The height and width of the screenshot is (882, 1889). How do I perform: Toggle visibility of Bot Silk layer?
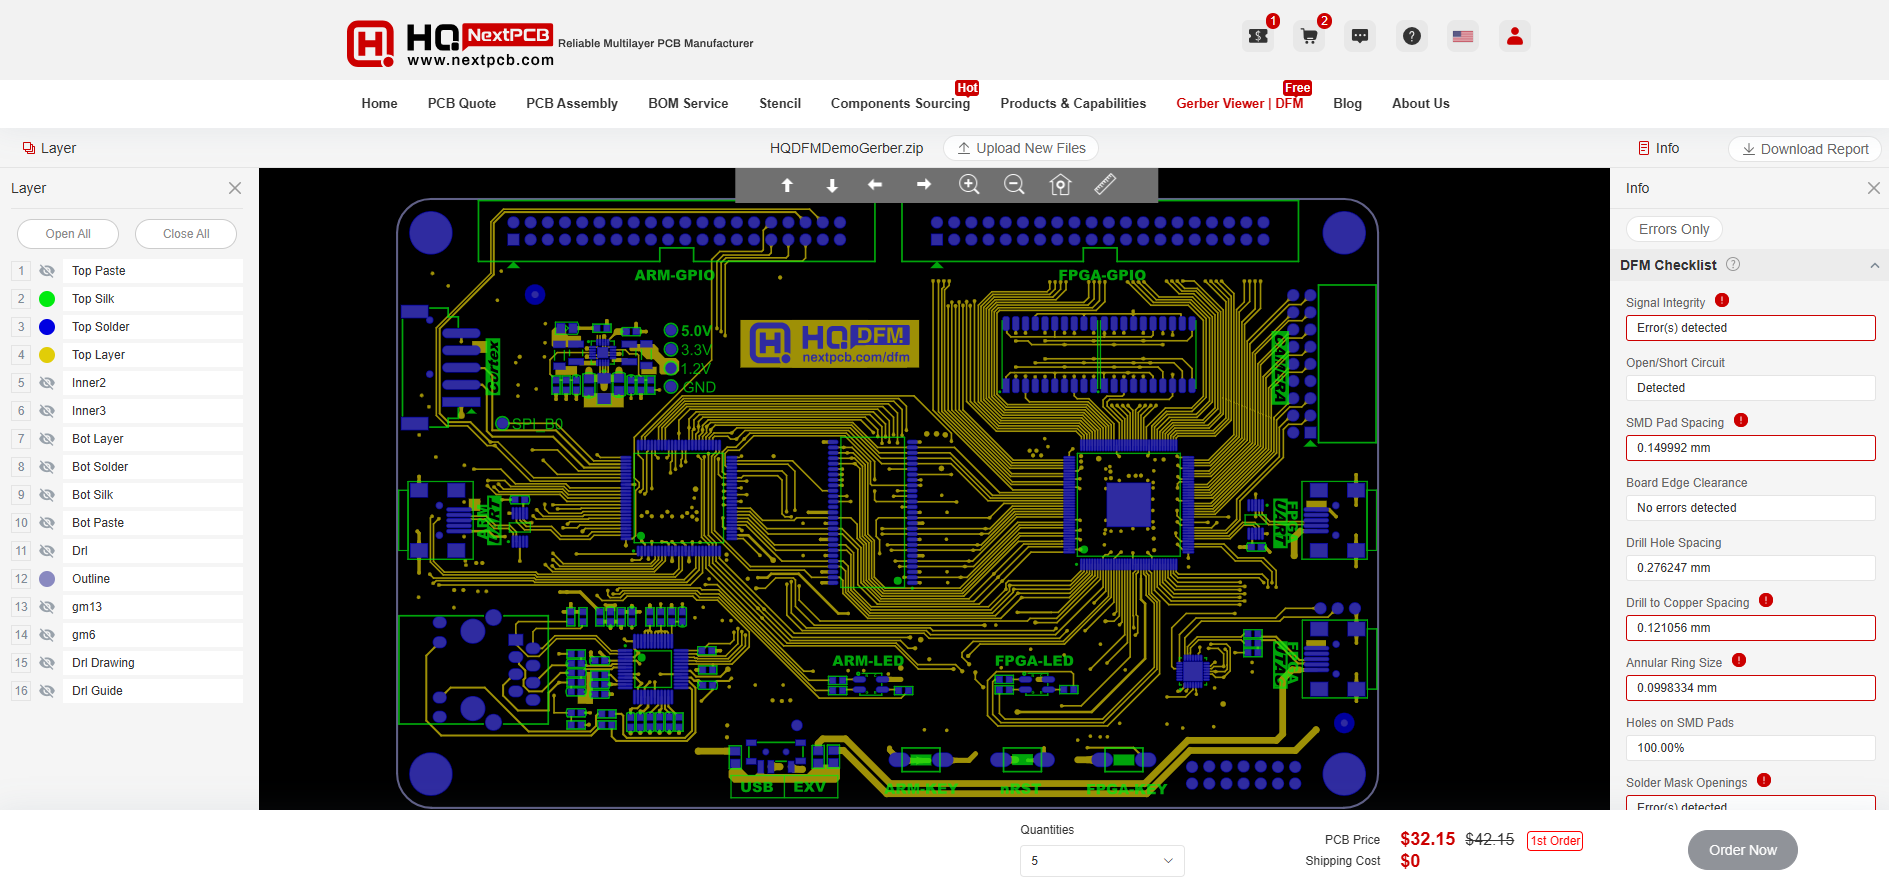click(47, 495)
